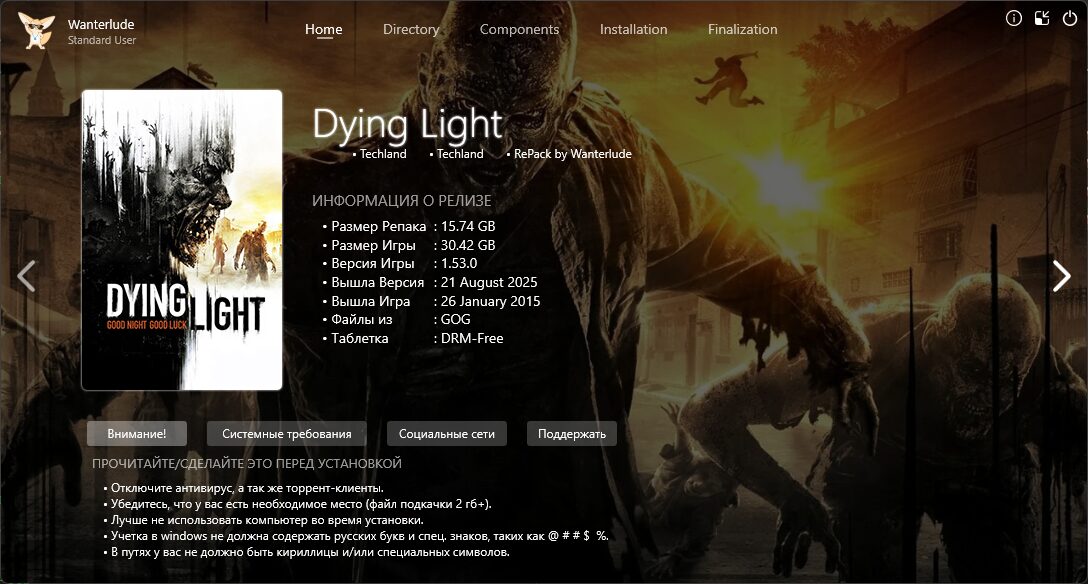1088x584 pixels.
Task: Open the Directory tab
Action: point(411,29)
